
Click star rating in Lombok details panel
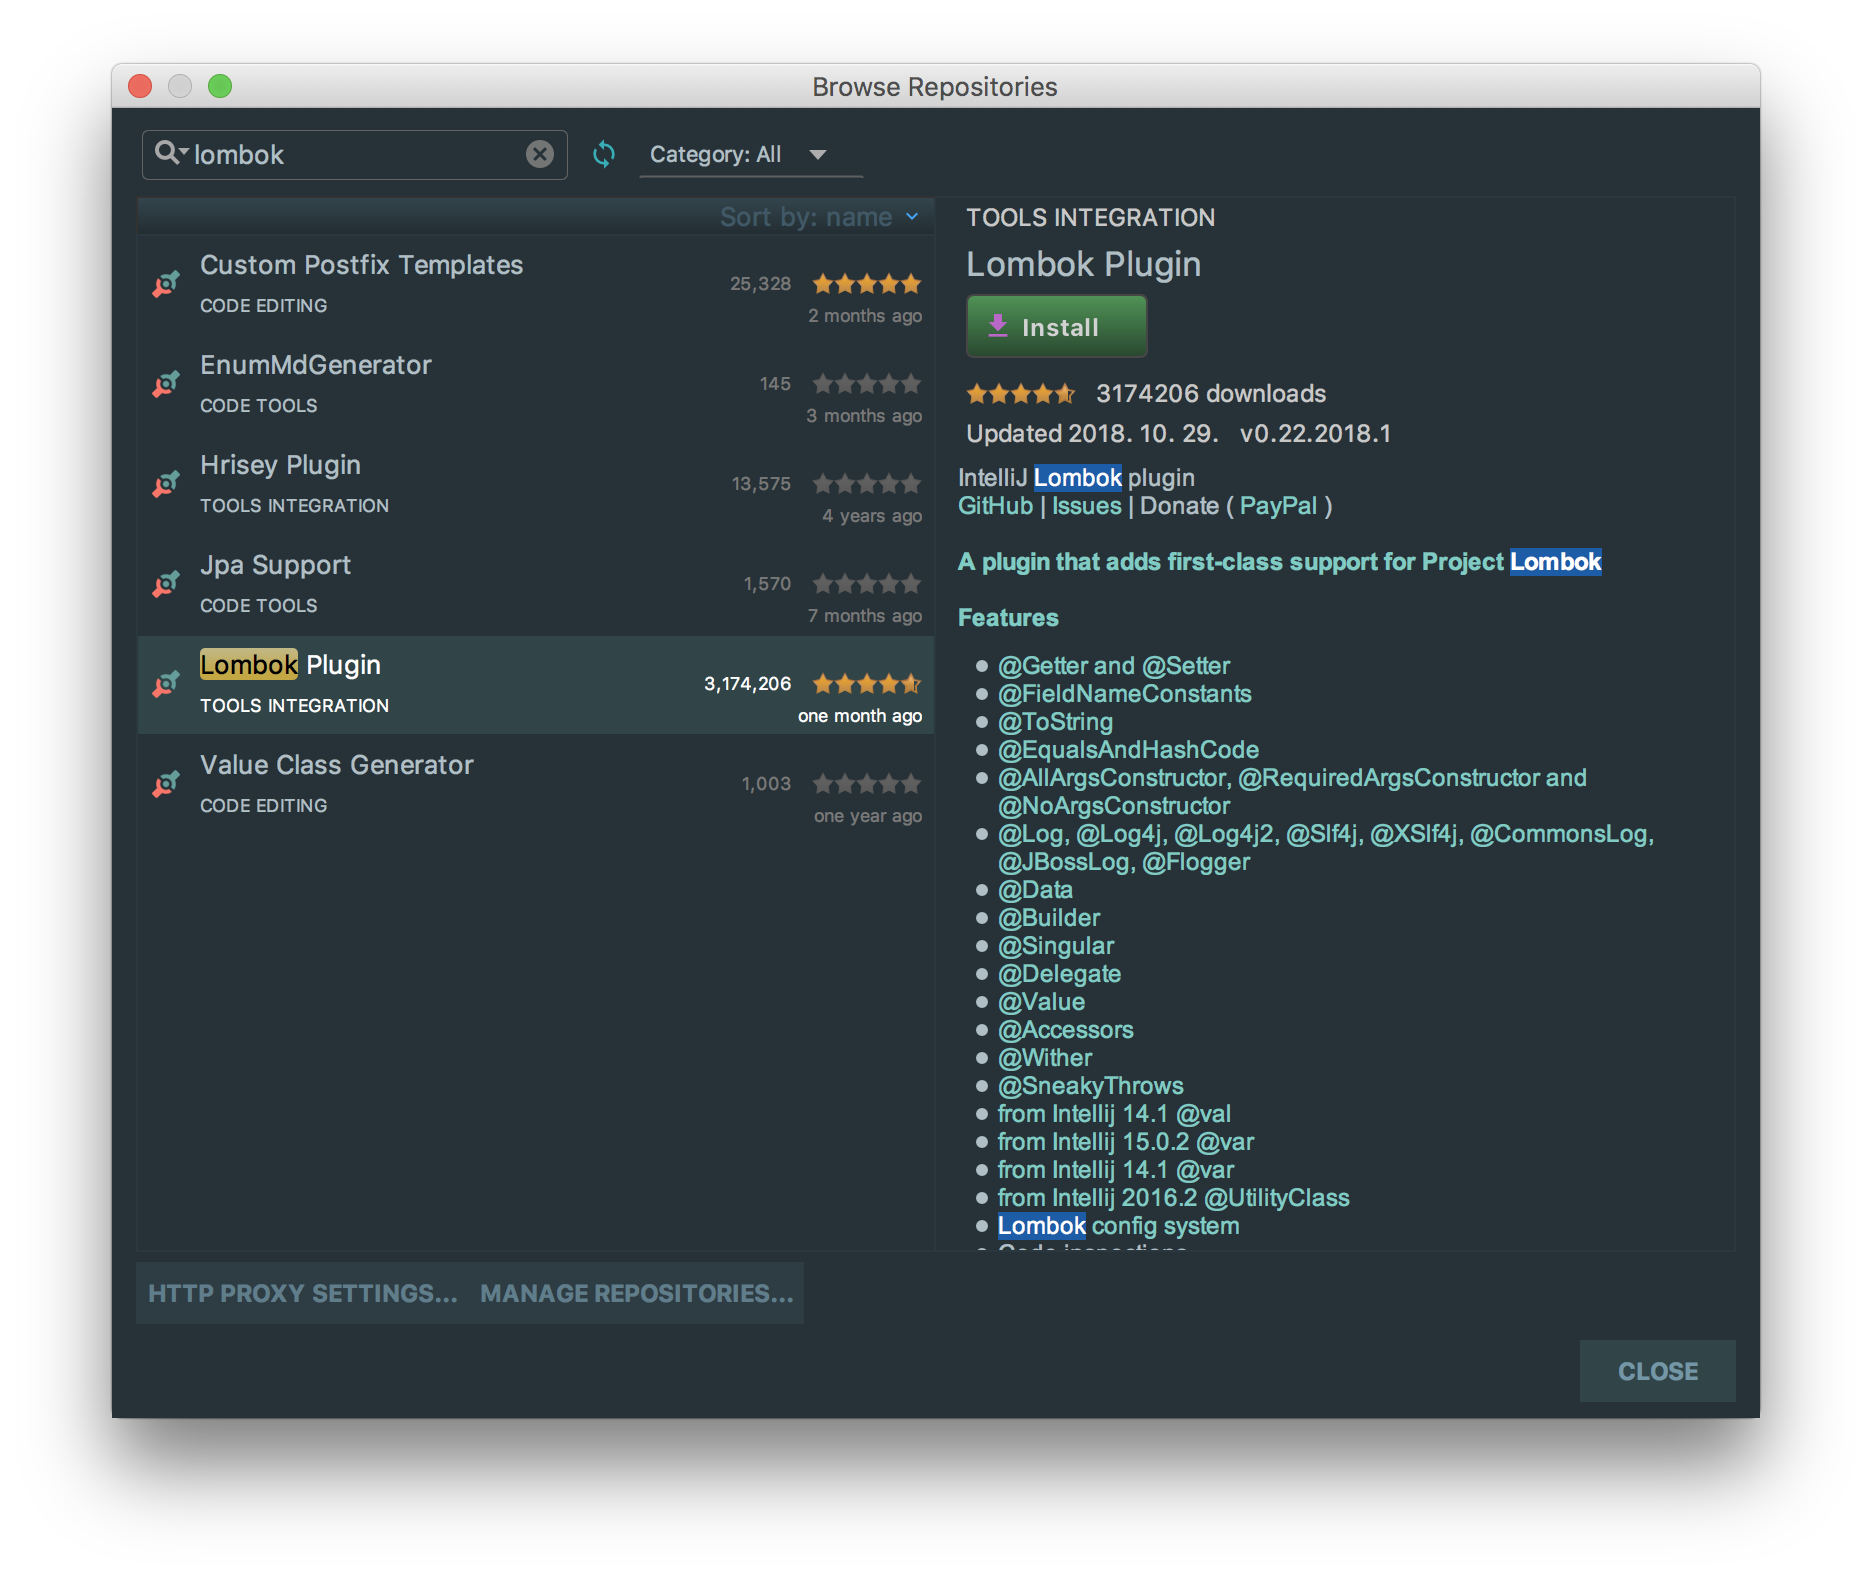click(x=1020, y=394)
